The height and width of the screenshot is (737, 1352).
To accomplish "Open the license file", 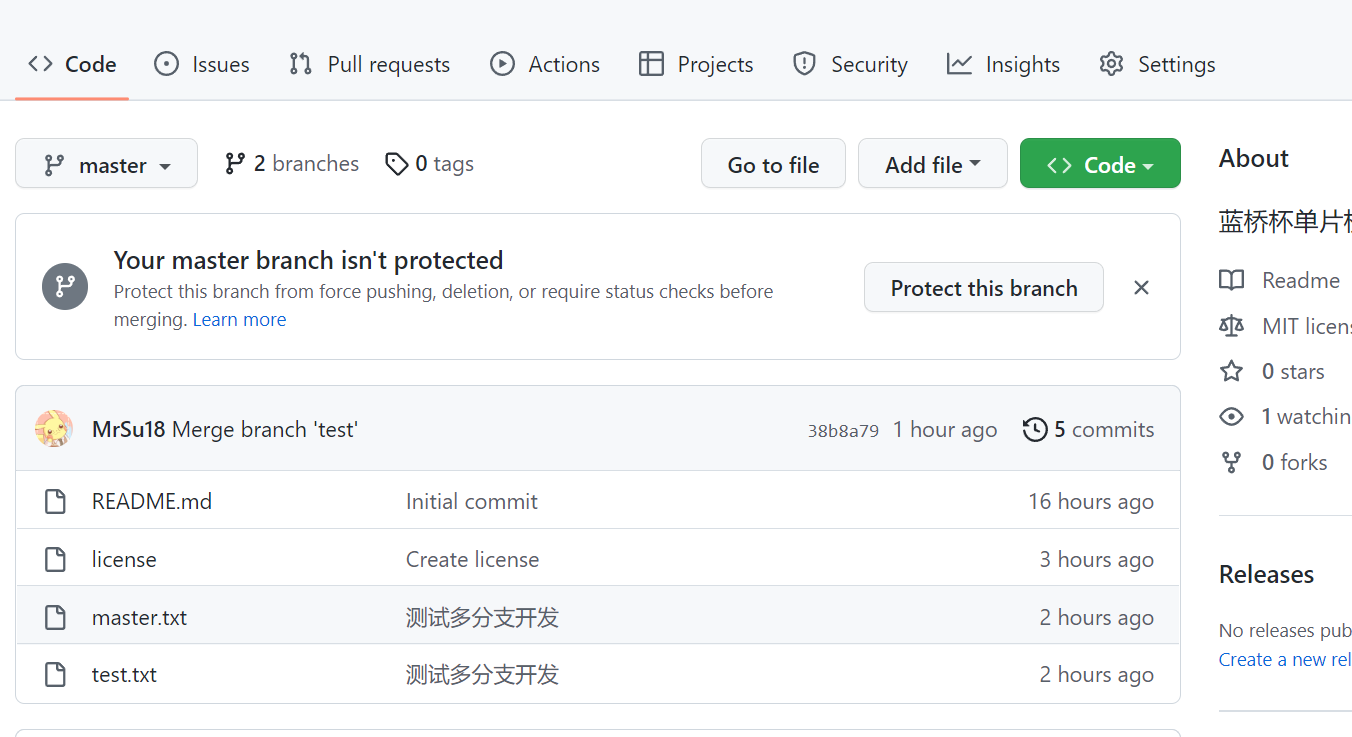I will [x=124, y=560].
